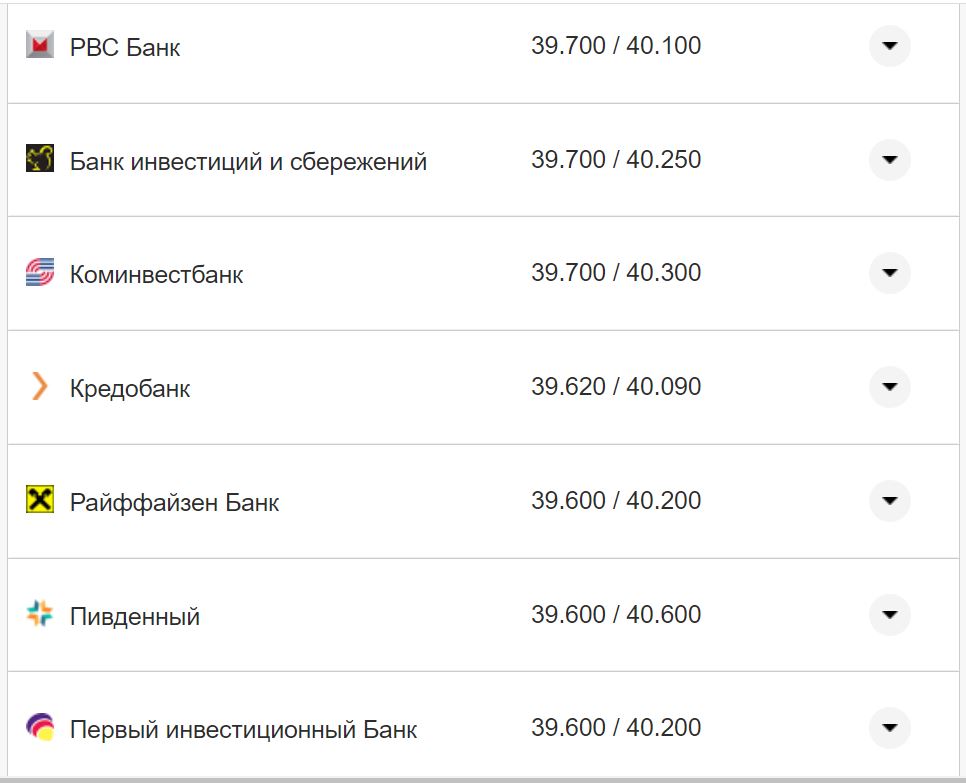Expand the PBC Банк rate details
The height and width of the screenshot is (783, 966).
[889, 45]
